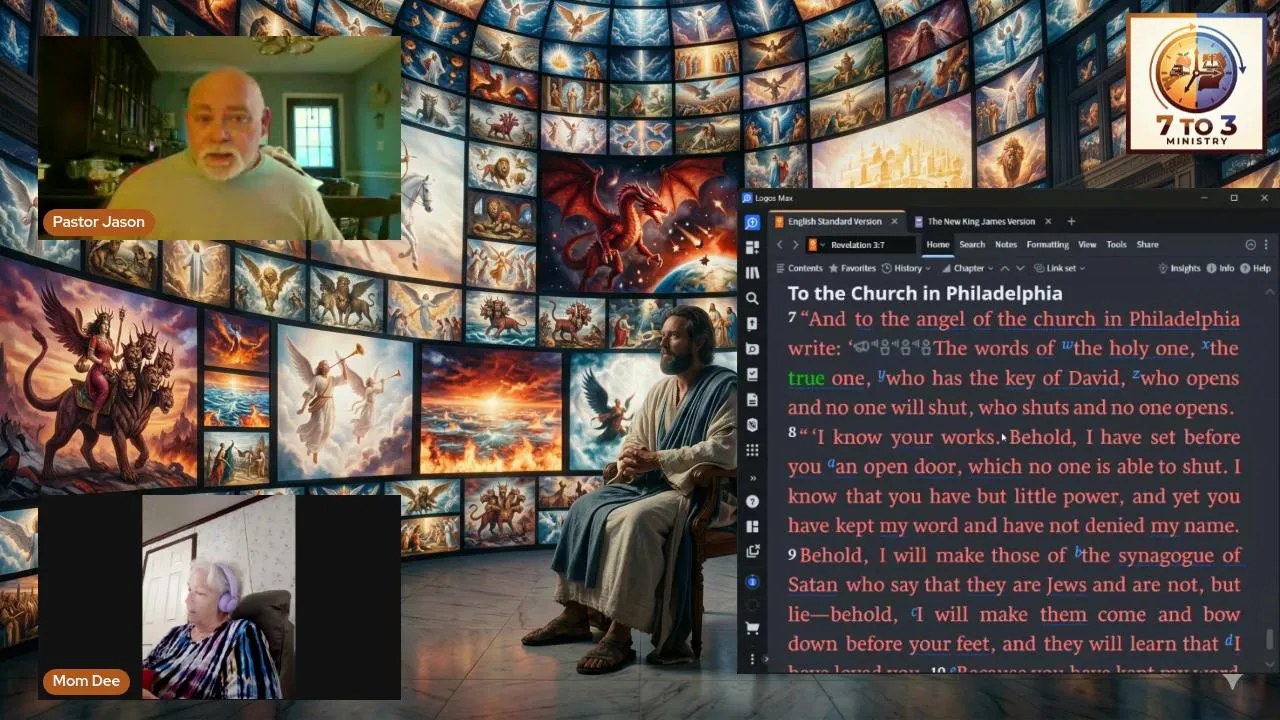Open the Library books icon
This screenshot has height=720, width=1280.
tap(752, 272)
